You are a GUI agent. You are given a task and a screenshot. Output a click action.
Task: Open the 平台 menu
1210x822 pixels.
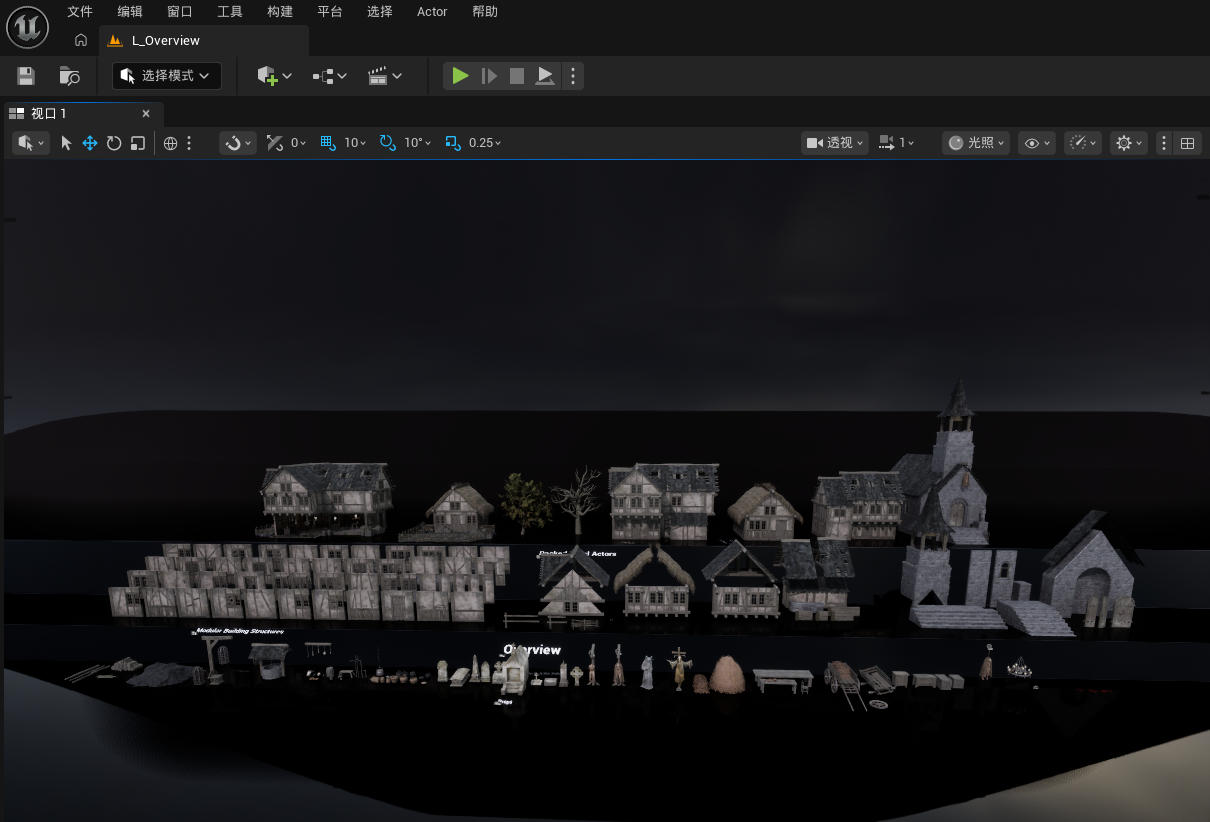[330, 12]
